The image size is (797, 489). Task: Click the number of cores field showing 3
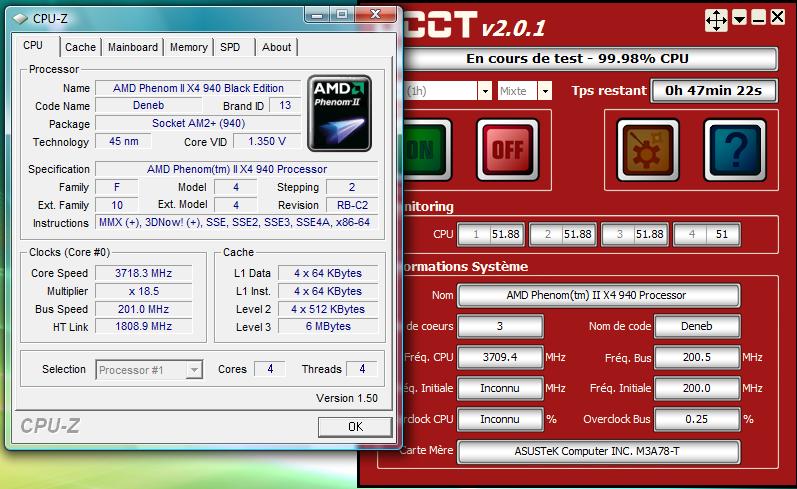500,326
